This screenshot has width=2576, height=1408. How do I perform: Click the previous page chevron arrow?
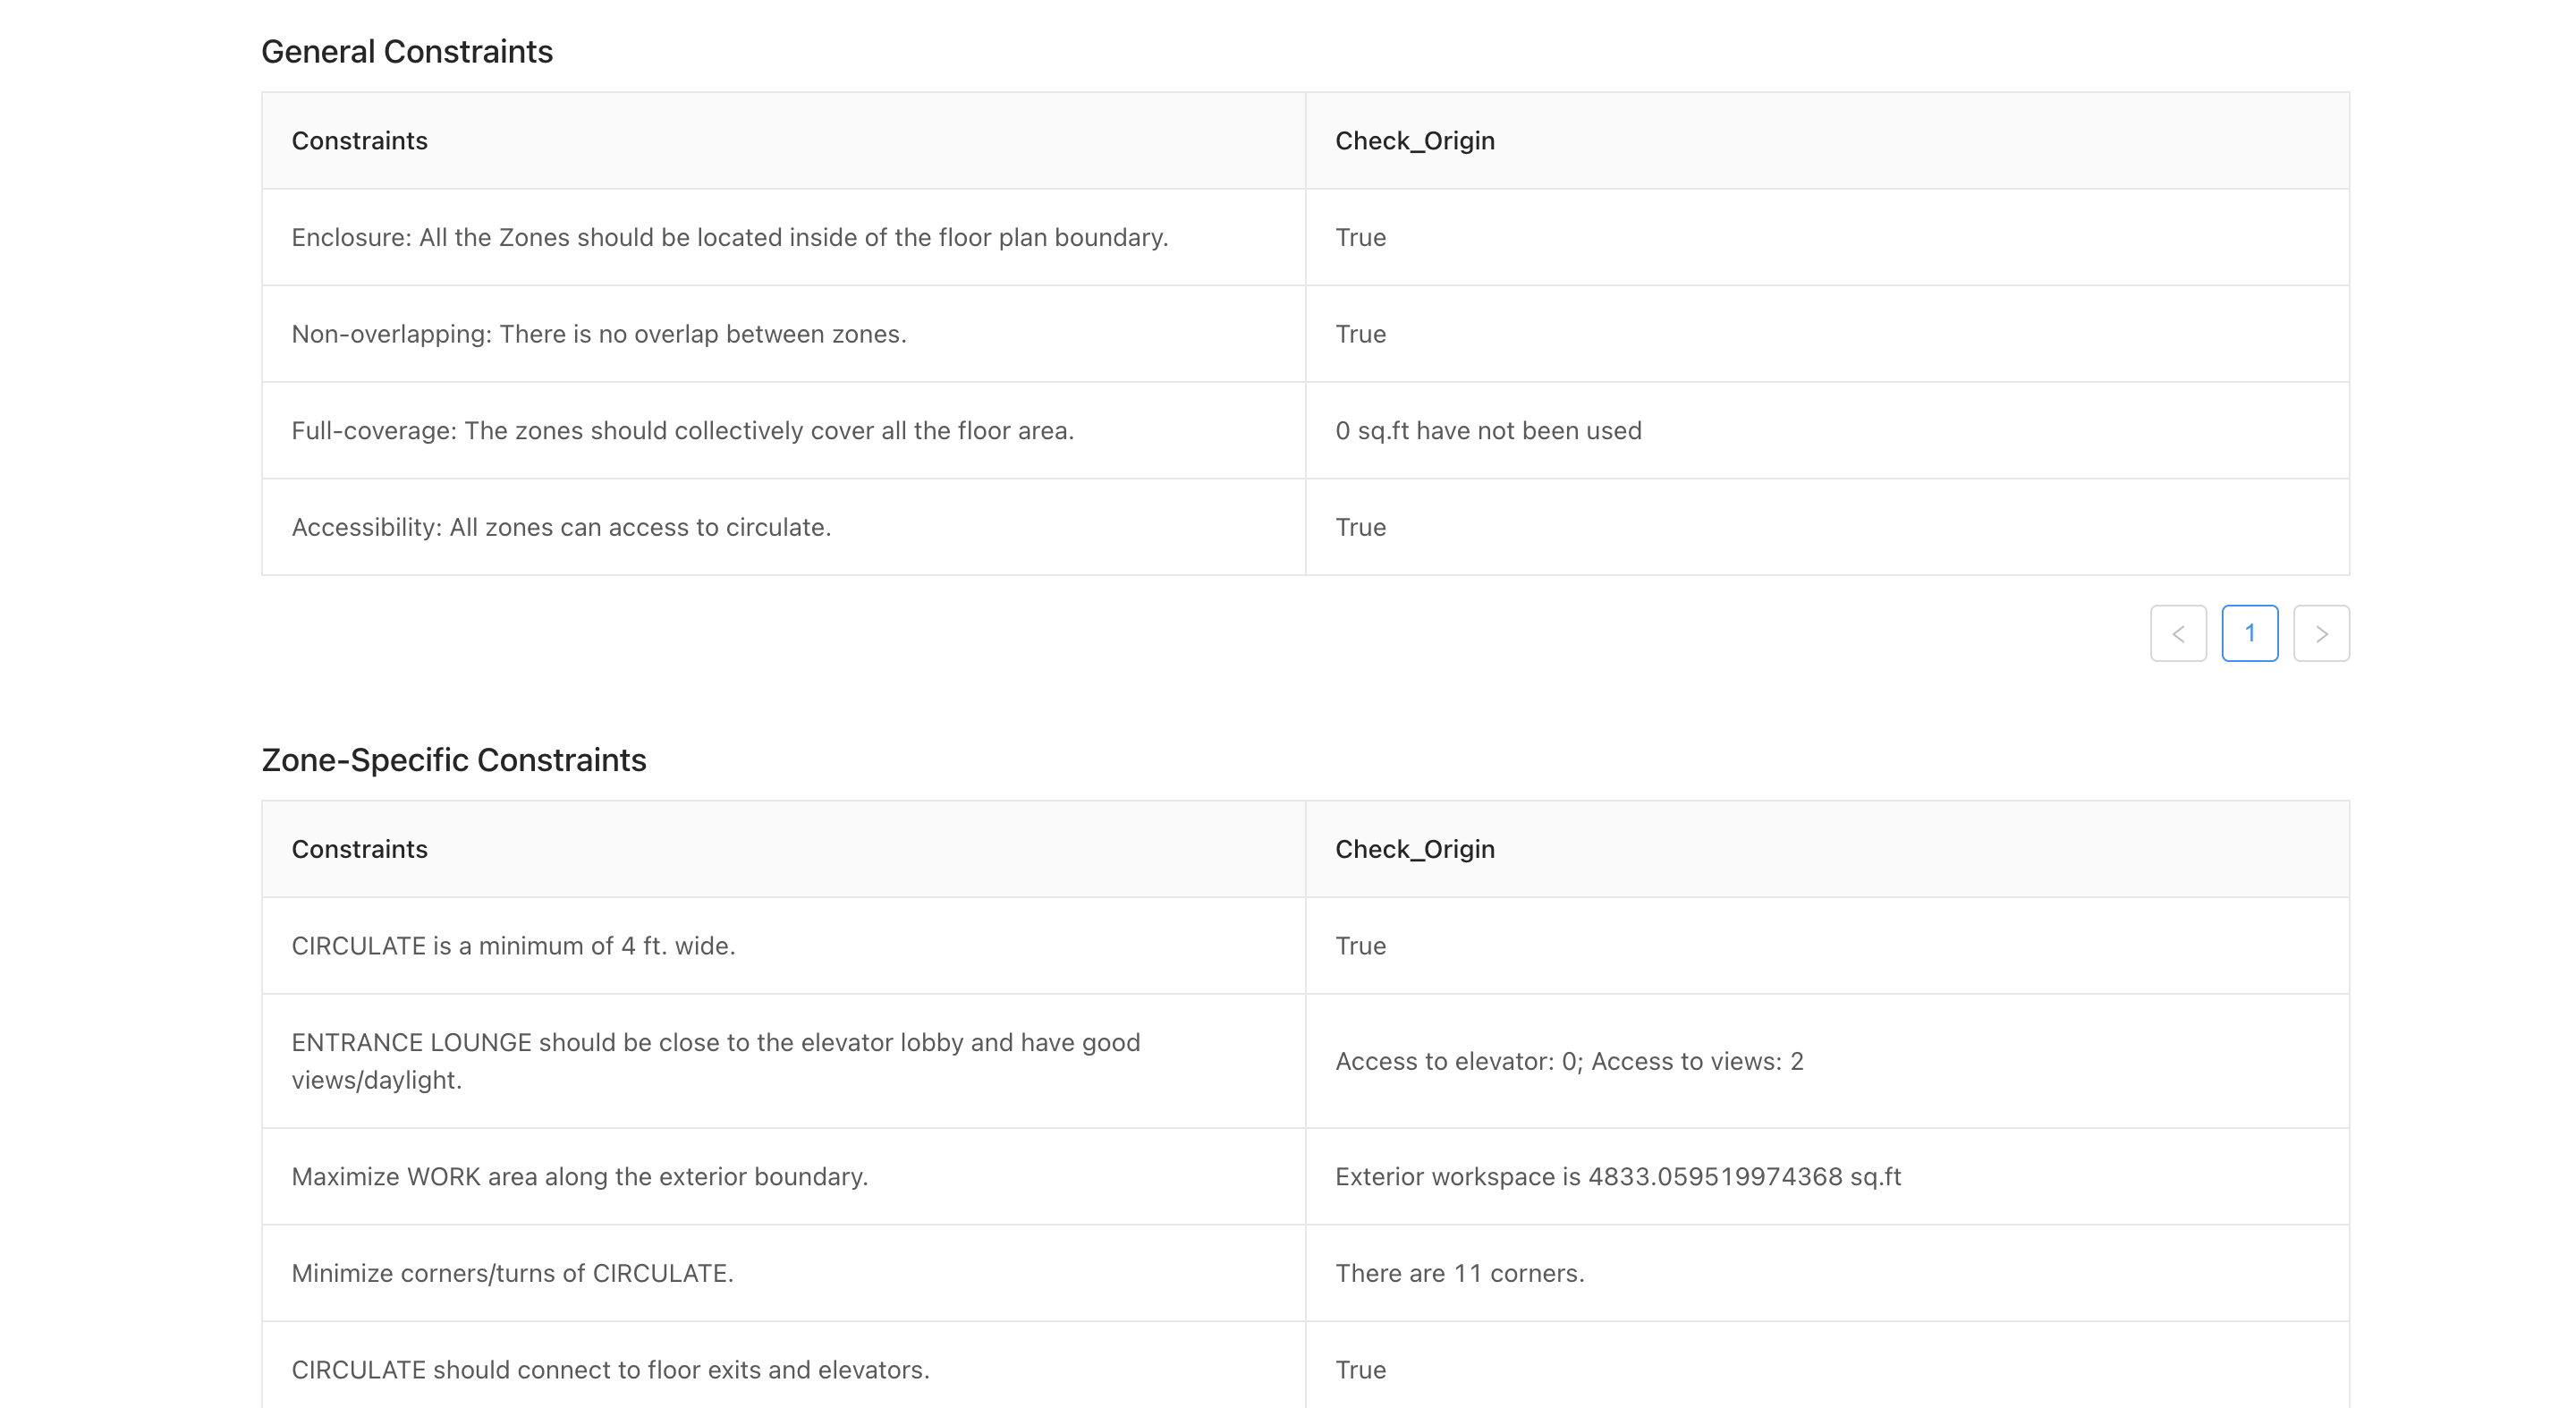tap(2178, 633)
